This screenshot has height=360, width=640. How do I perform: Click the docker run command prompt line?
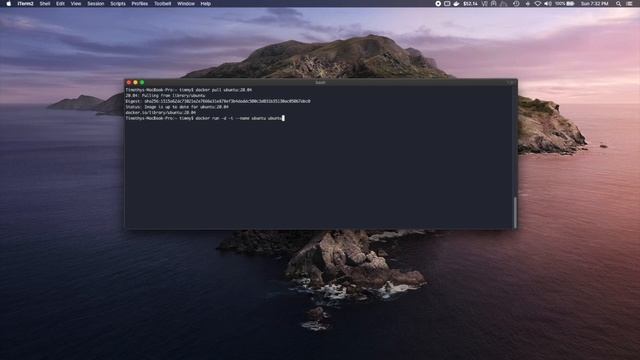point(204,118)
